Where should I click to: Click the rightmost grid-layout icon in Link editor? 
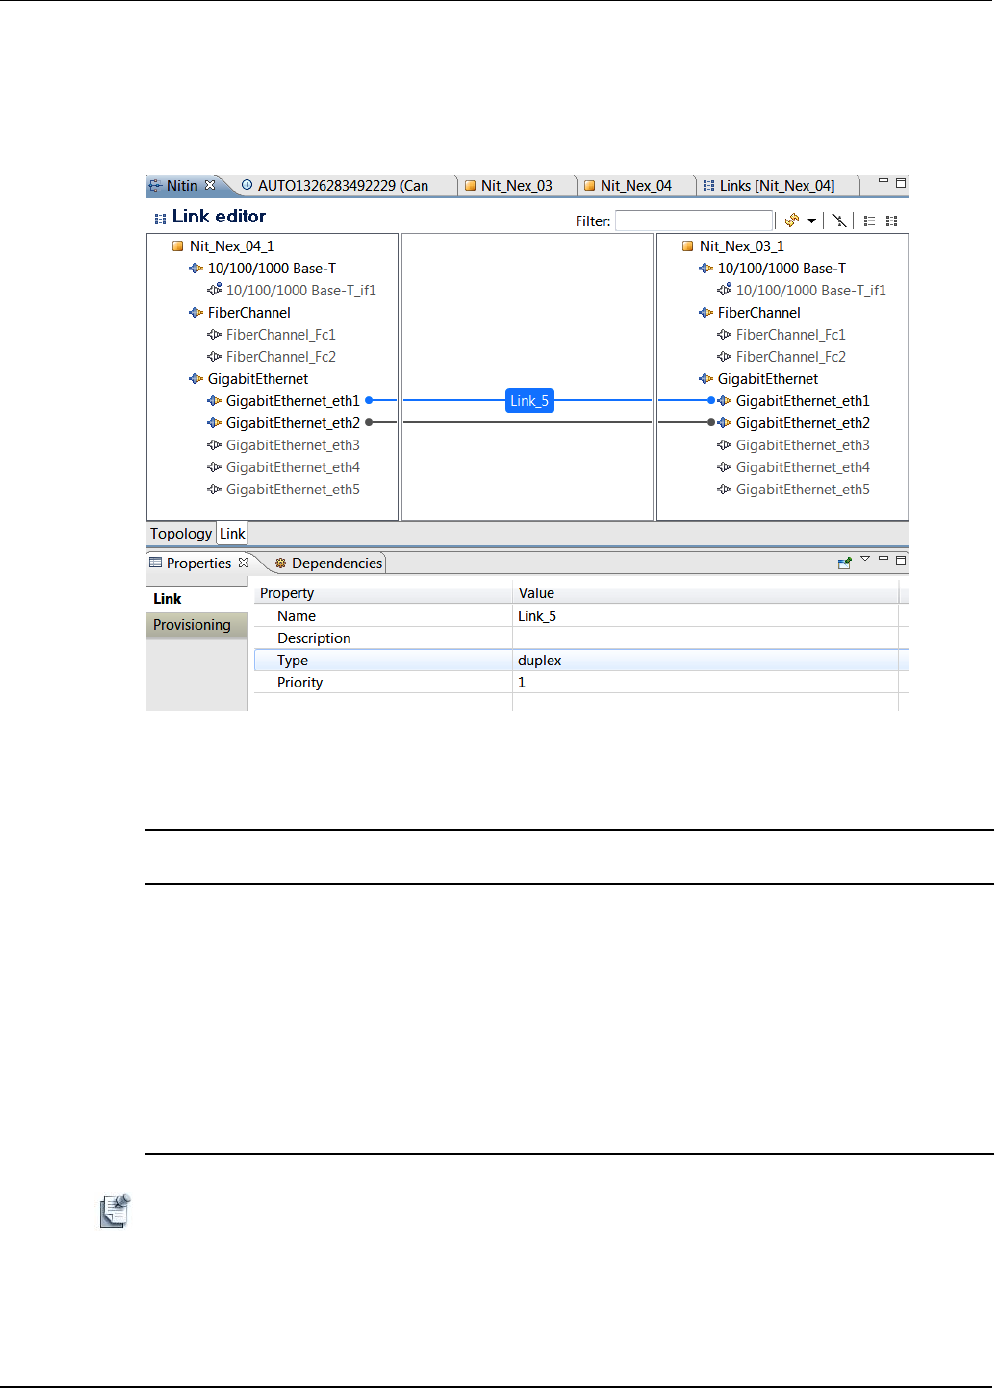(891, 221)
